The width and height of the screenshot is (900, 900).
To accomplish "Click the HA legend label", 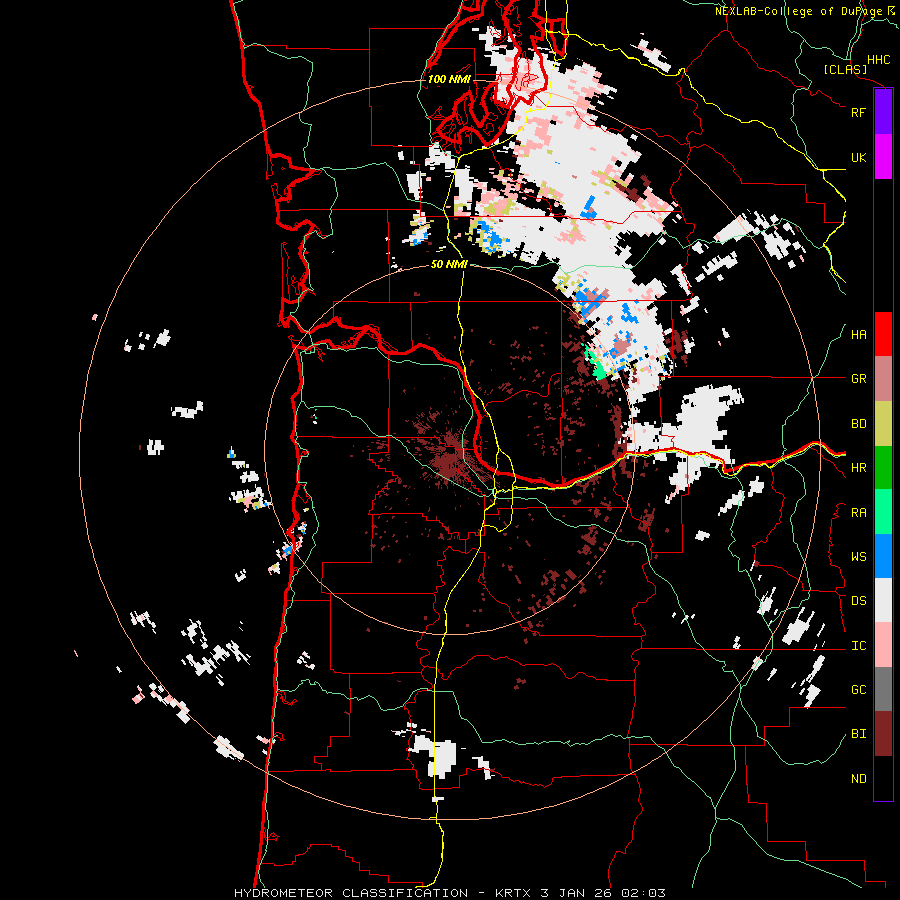I will click(858, 335).
